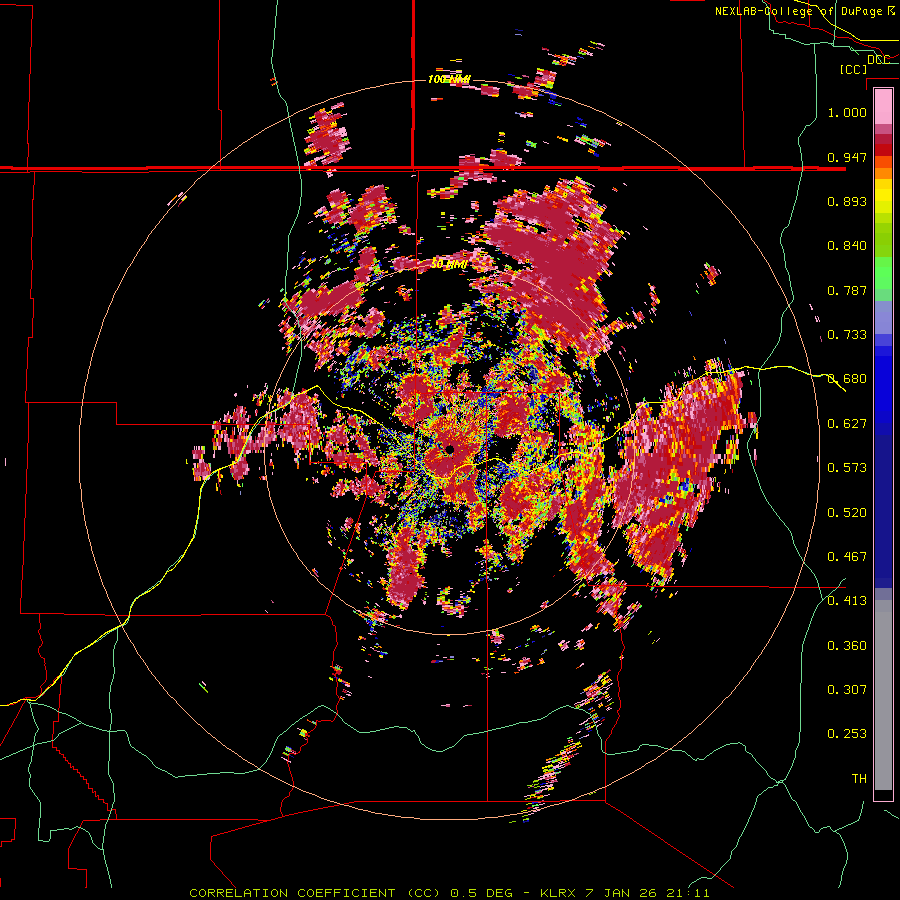Select the 0.840 legend value
This screenshot has height=900, width=900.
coord(847,246)
